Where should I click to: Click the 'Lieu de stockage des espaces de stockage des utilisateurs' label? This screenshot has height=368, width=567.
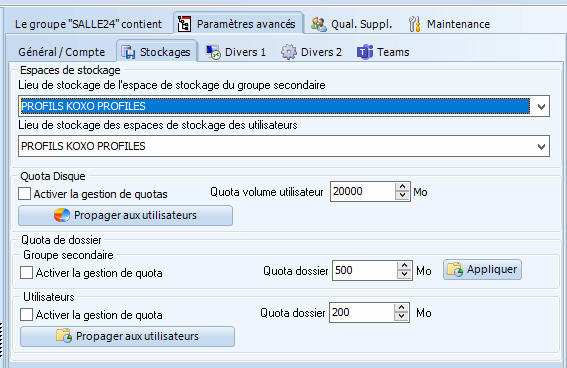(158, 125)
